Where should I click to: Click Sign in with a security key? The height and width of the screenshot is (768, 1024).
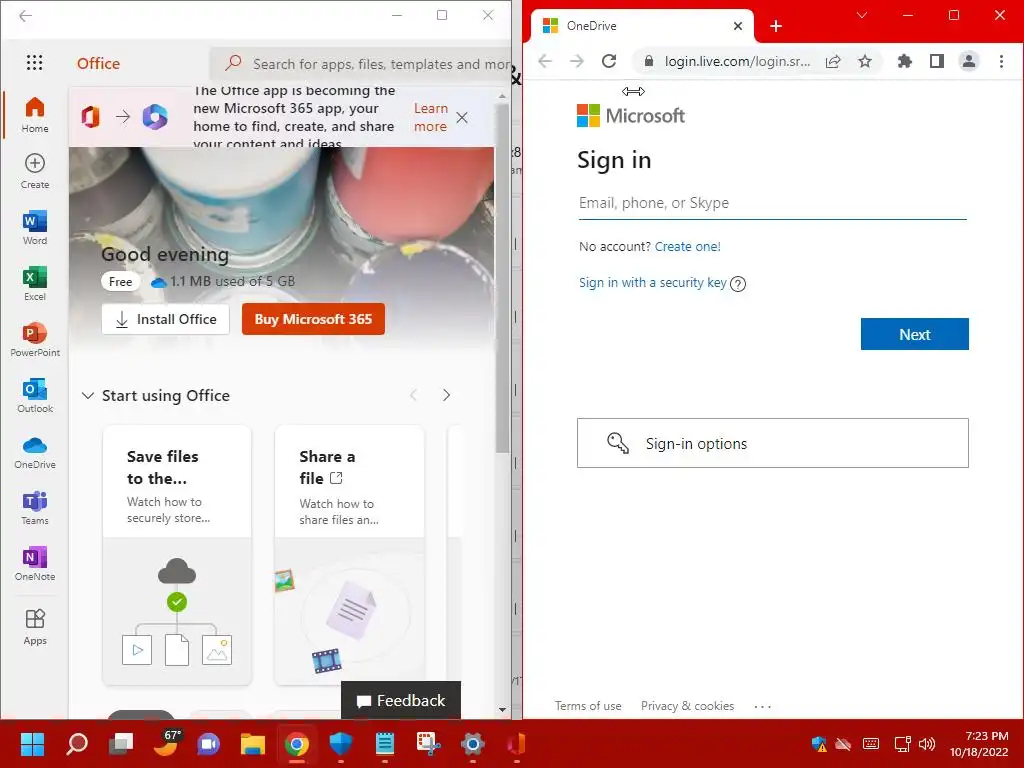652,283
